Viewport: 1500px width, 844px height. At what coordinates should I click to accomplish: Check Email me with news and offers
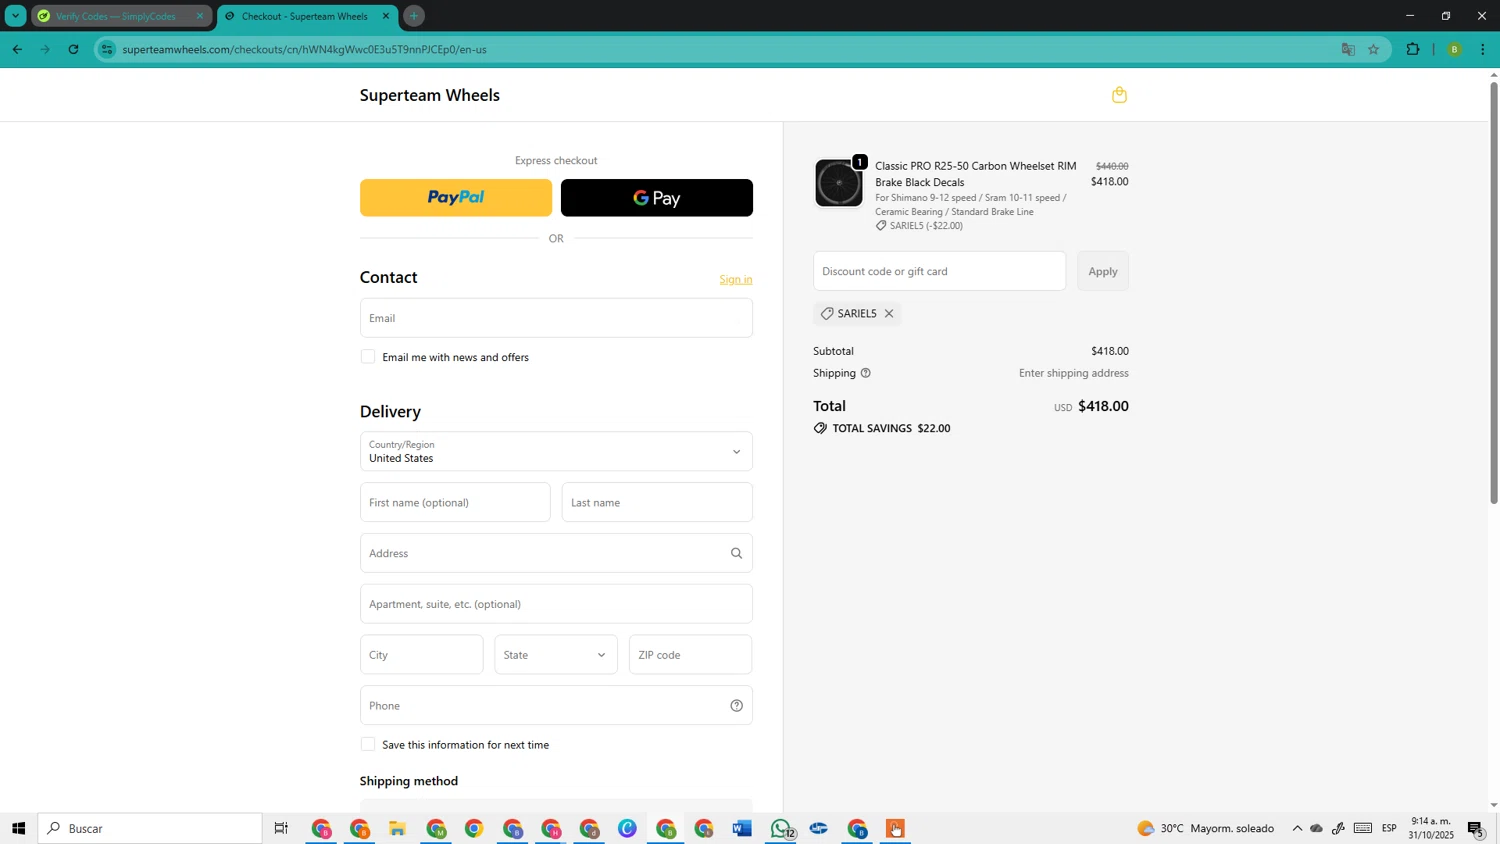coord(368,357)
